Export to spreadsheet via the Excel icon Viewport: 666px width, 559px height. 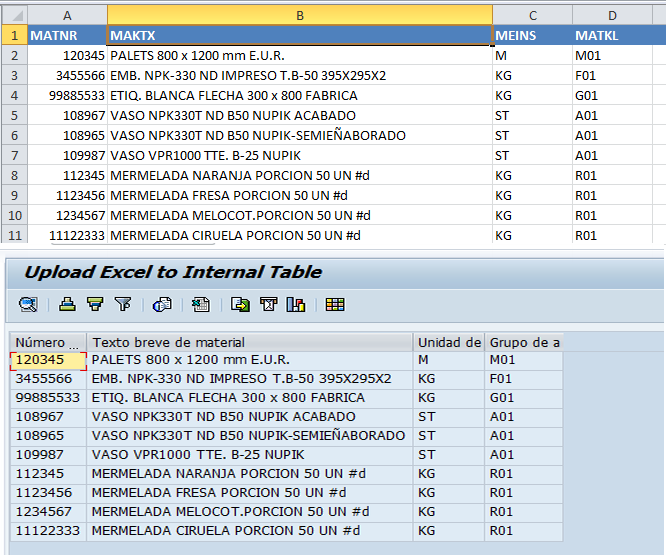coord(201,305)
